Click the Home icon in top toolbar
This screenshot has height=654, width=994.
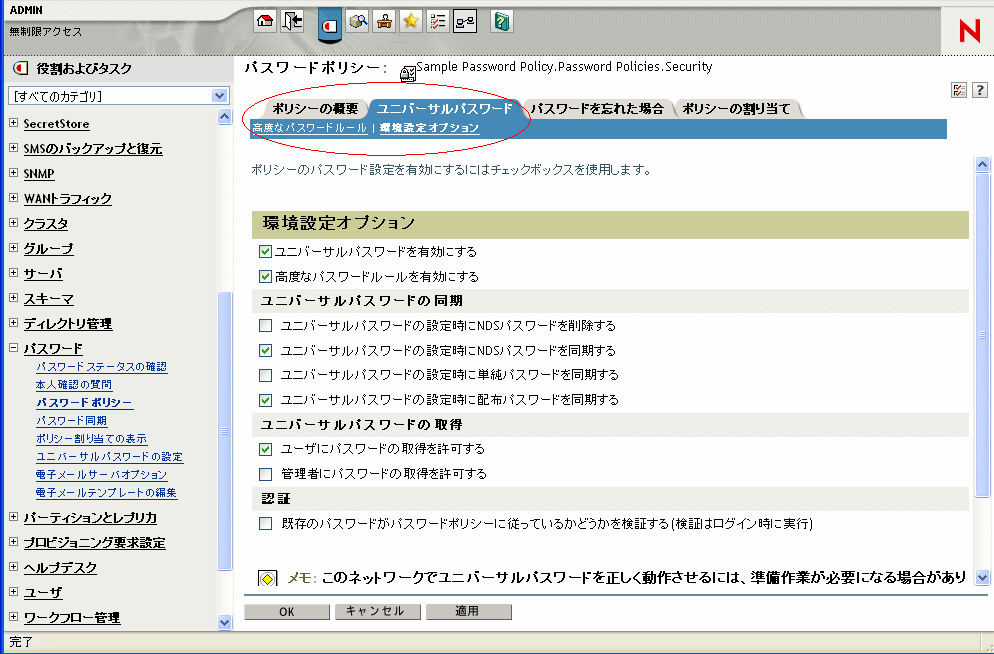pos(265,21)
